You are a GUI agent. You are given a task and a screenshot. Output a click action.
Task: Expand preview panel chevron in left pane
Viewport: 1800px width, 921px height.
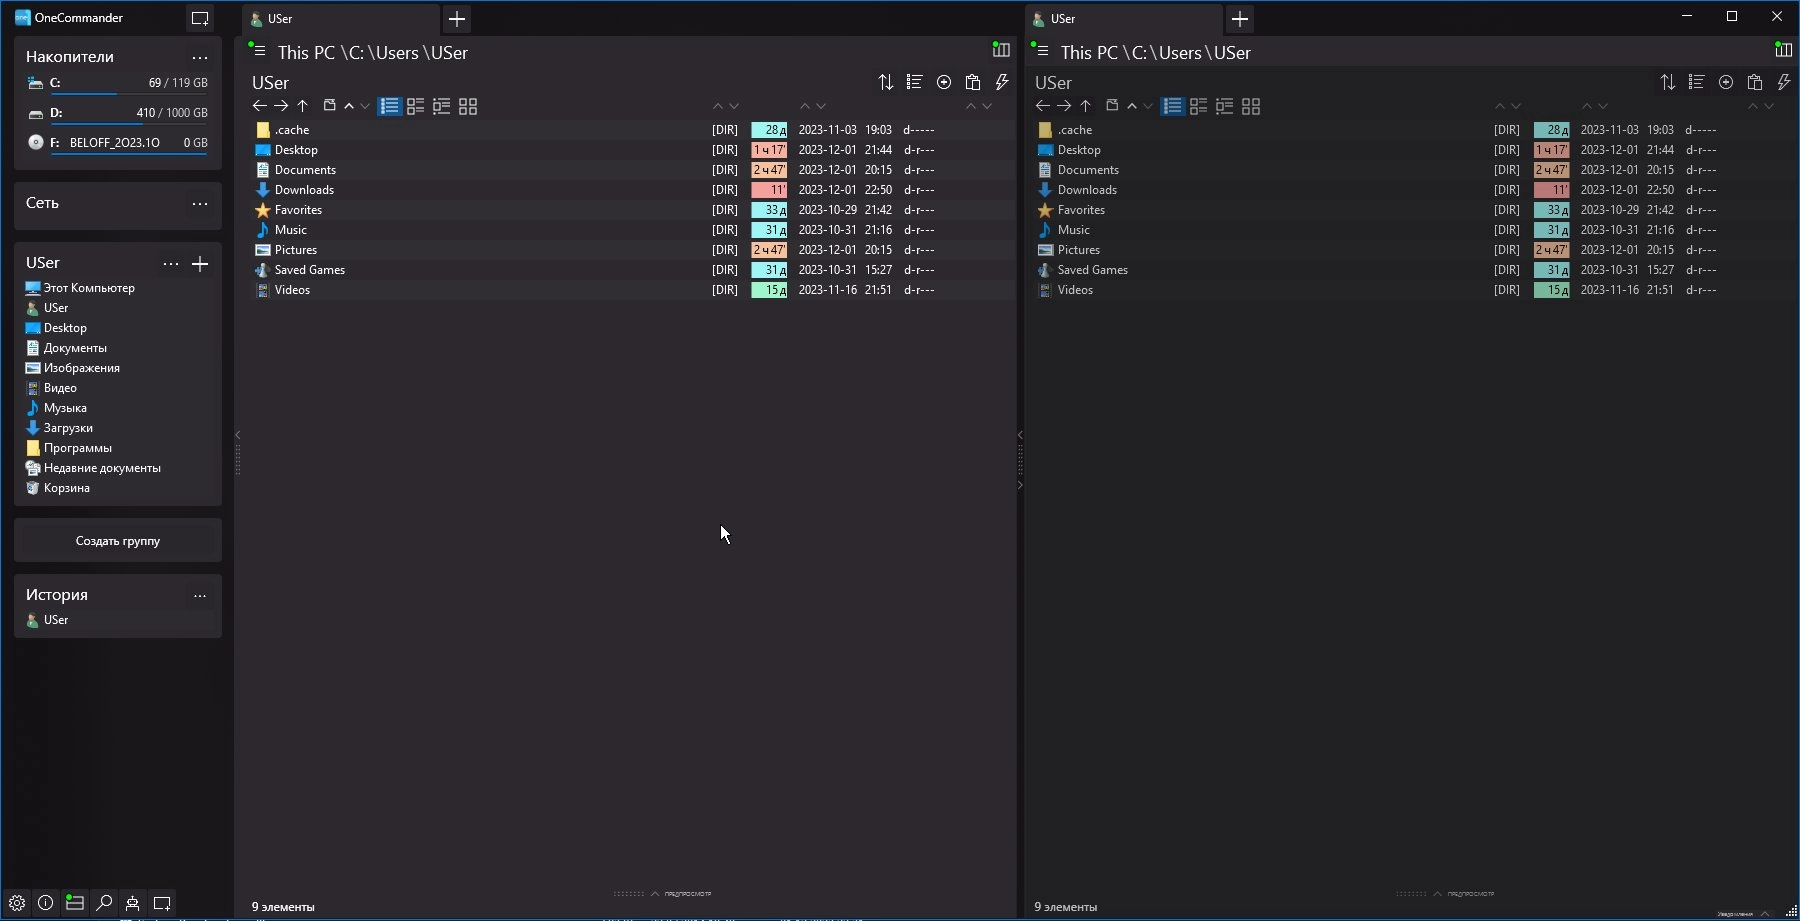[655, 893]
